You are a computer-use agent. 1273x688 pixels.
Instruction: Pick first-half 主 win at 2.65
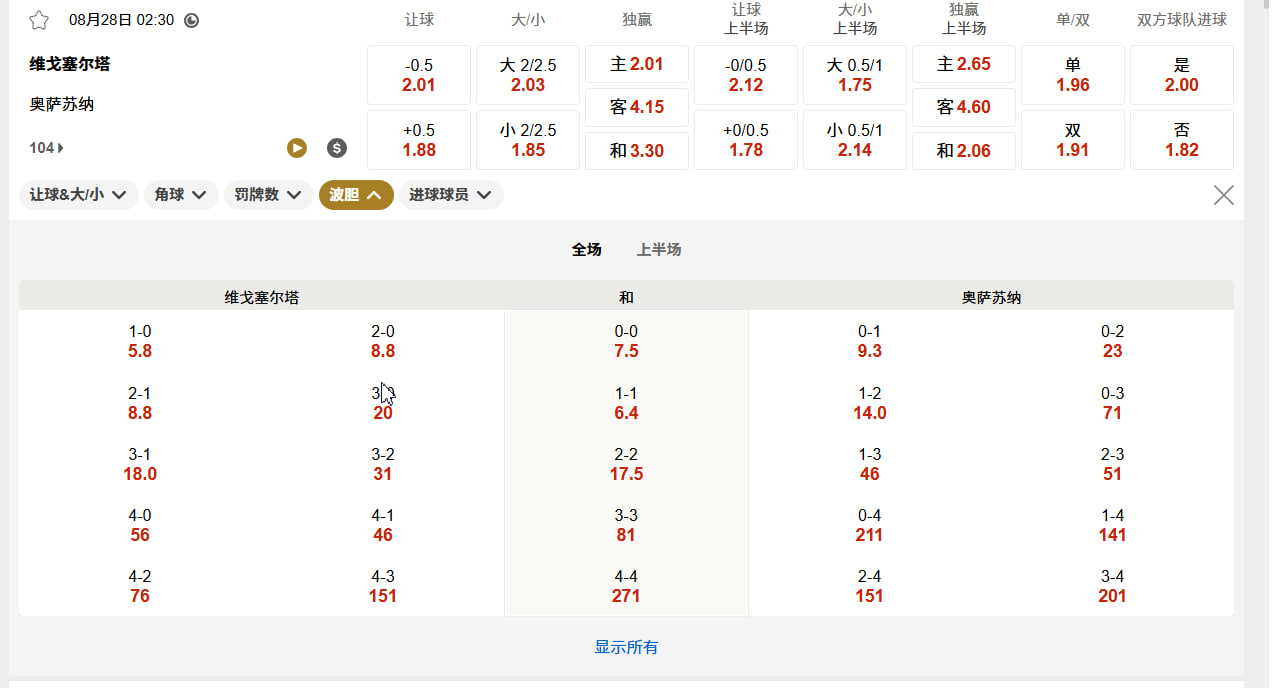point(964,64)
